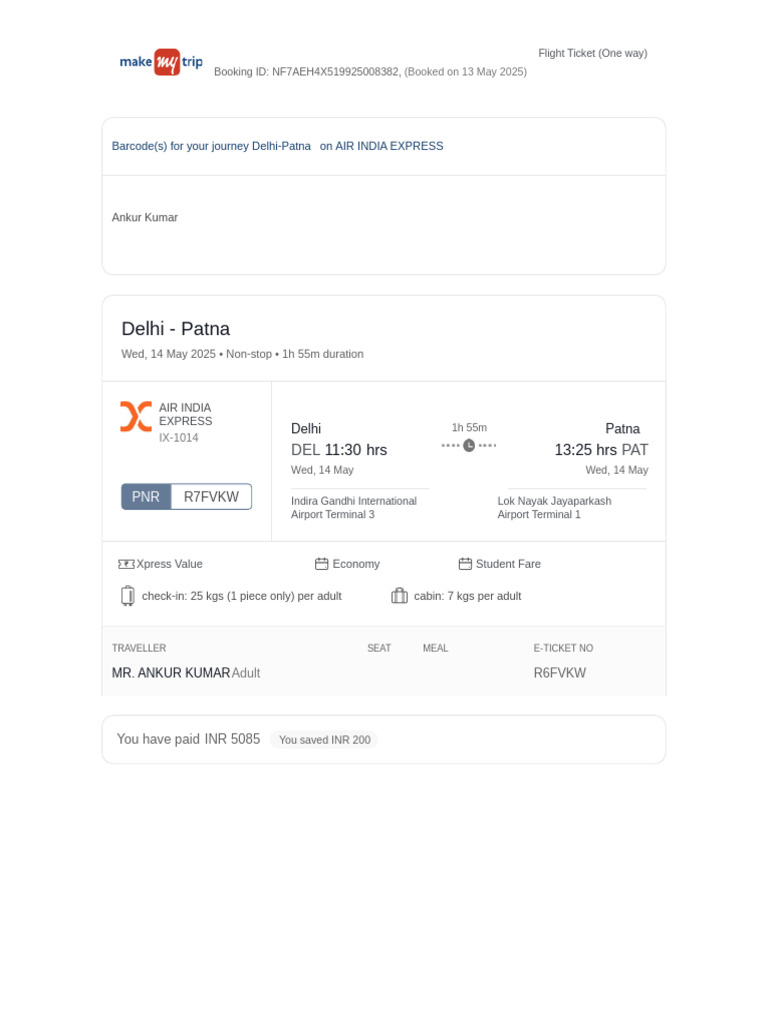Click the E-ticket number R6FVKW
768x1024 pixels.
point(560,673)
